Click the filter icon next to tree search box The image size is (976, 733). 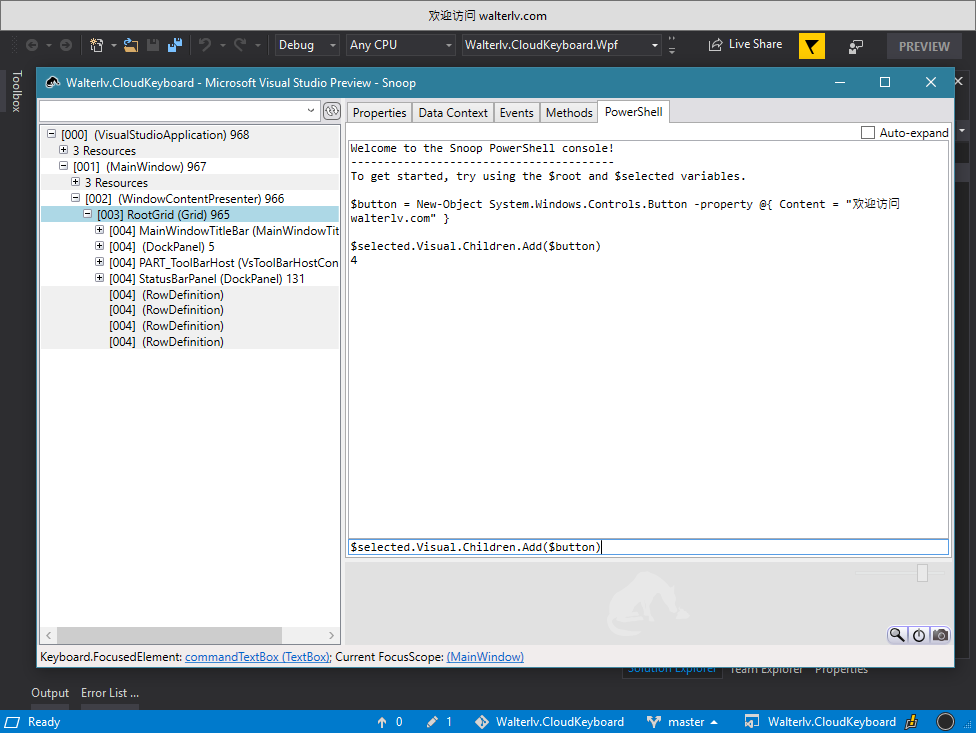coord(331,110)
